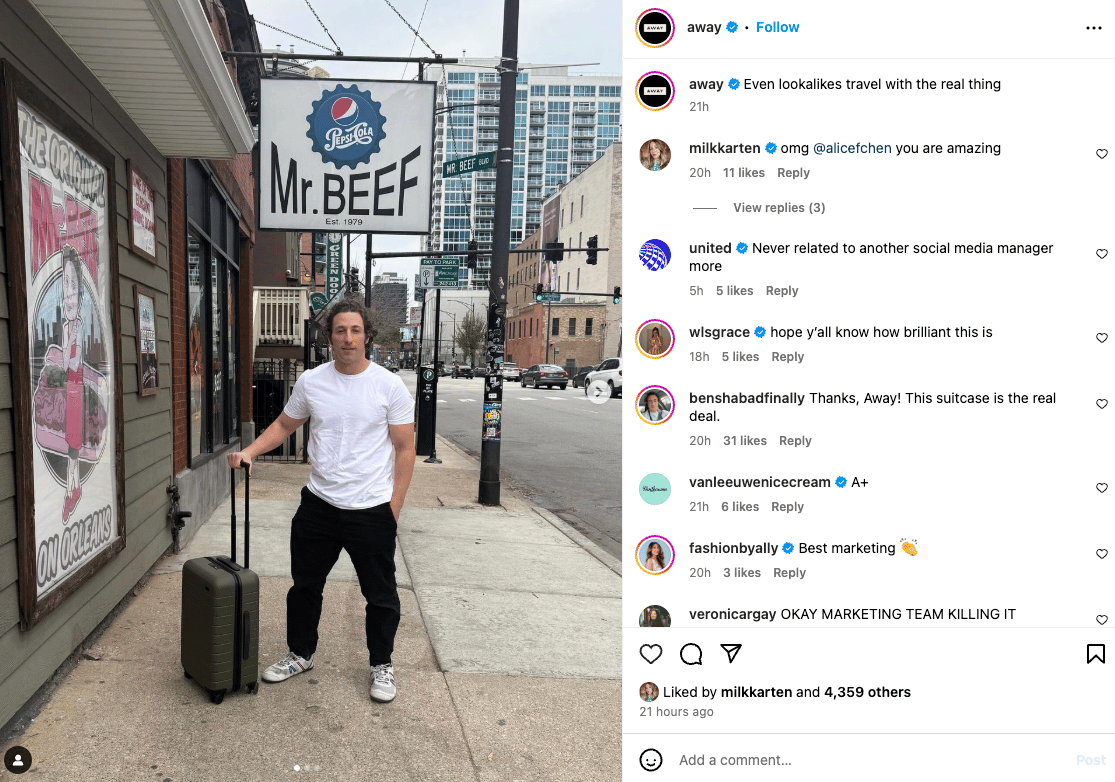1115x782 pixels.
Task: Like the post with the heart icon
Action: (x=651, y=653)
